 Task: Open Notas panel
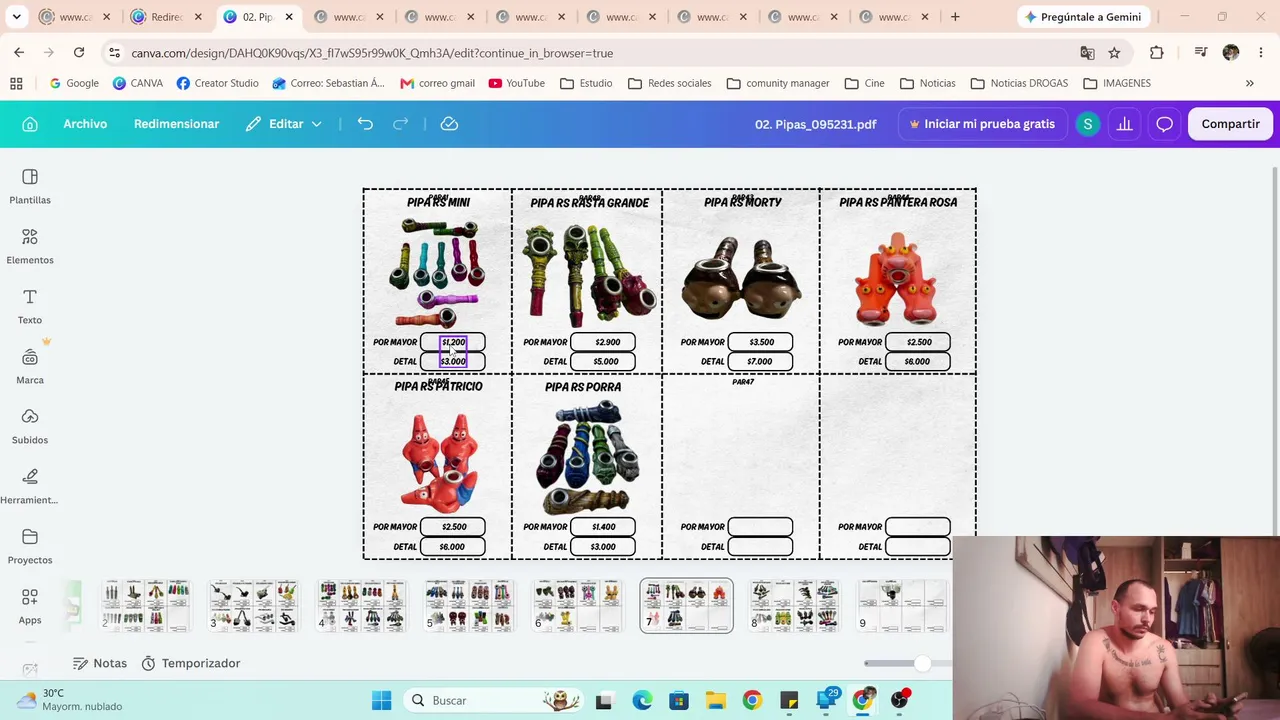(x=100, y=663)
